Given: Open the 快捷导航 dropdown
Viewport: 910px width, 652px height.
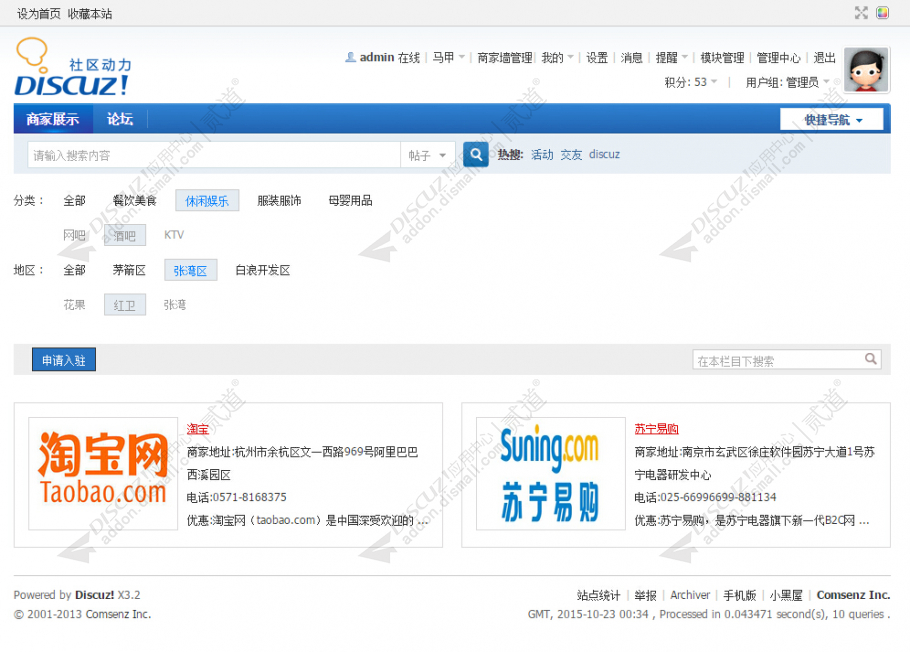Looking at the screenshot, I should [832, 120].
